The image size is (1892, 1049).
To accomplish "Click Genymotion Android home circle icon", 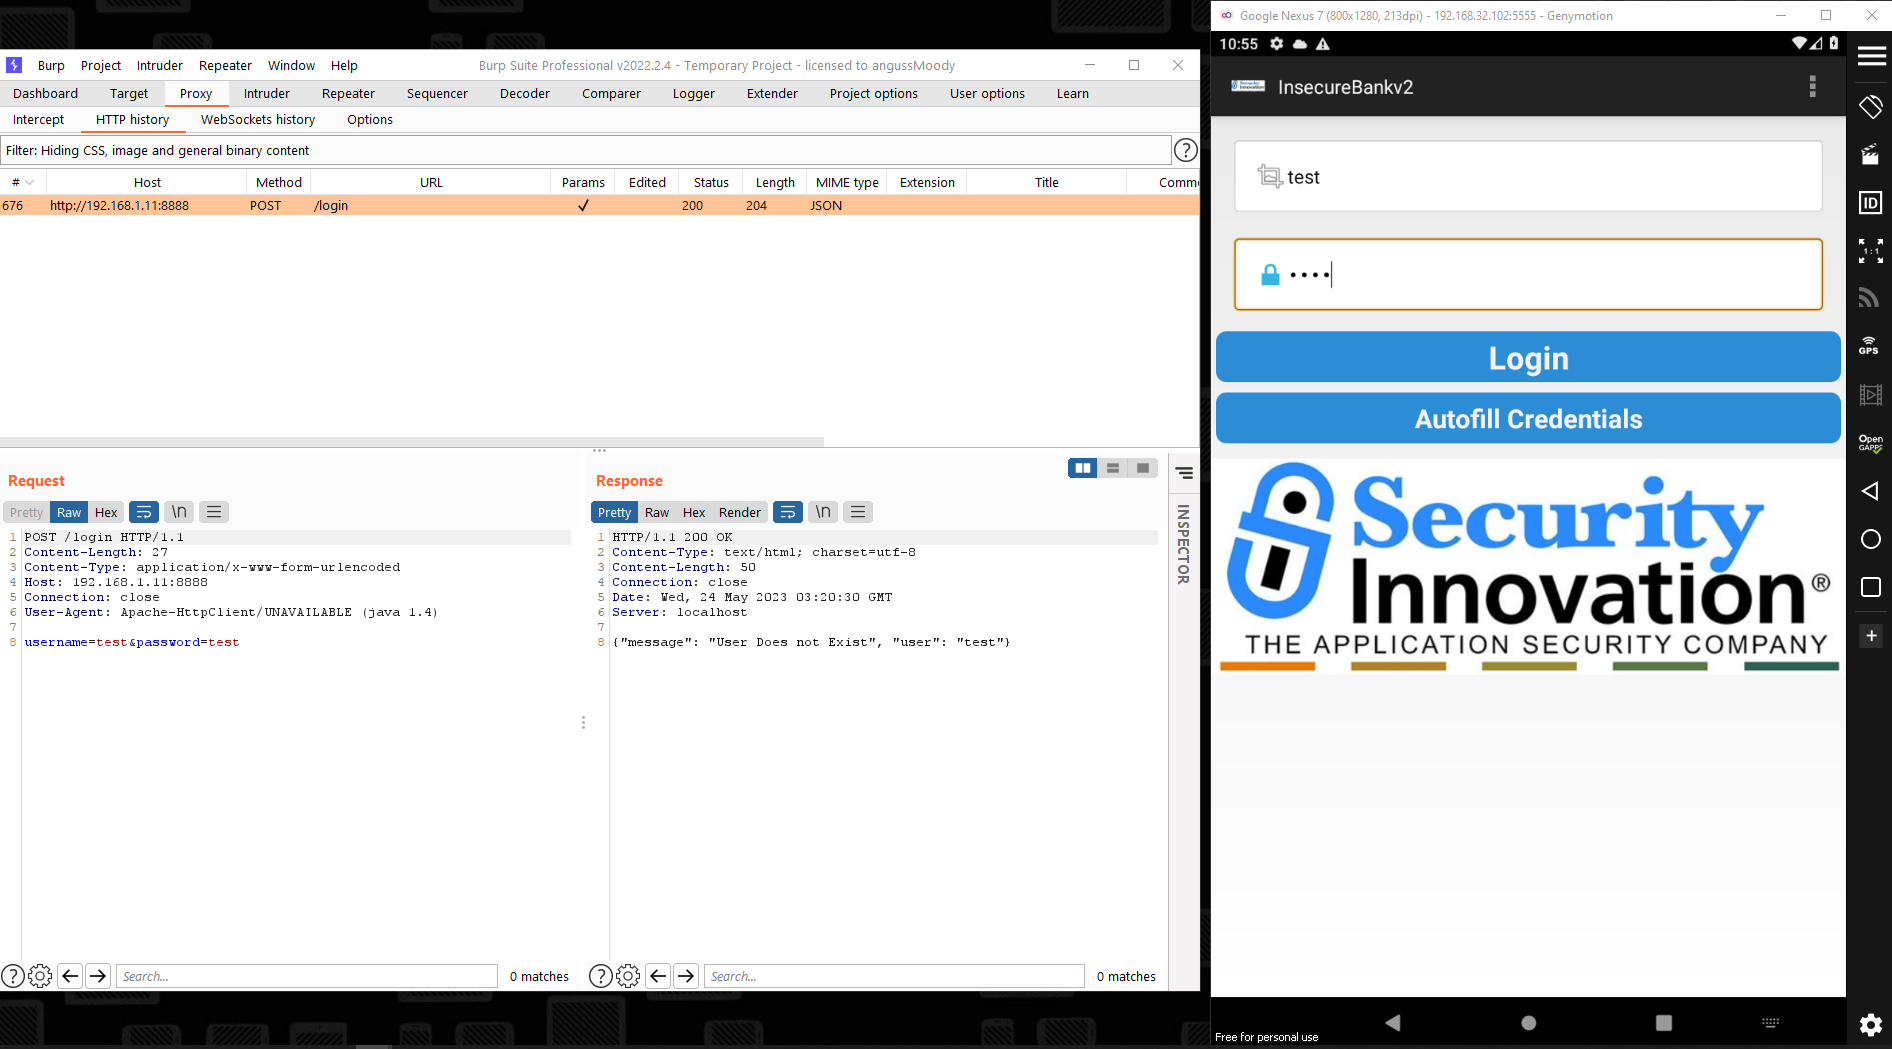I will (1870, 540).
